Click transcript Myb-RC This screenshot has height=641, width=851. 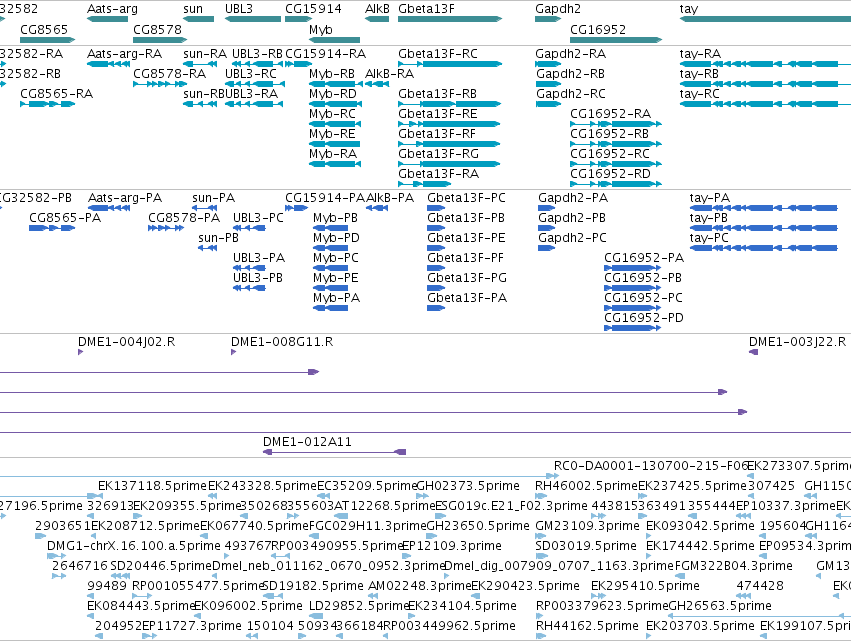point(335,124)
